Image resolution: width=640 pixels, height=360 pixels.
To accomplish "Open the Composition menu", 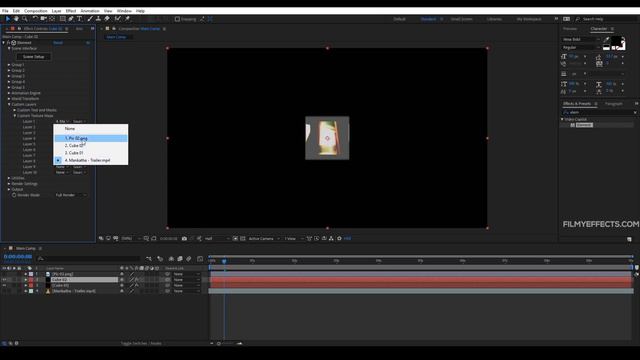I will pyautogui.click(x=36, y=11).
